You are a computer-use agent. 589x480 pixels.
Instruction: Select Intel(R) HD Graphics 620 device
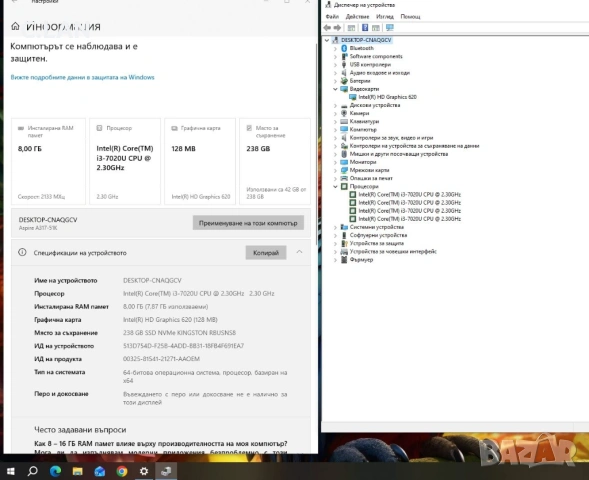pyautogui.click(x=387, y=97)
